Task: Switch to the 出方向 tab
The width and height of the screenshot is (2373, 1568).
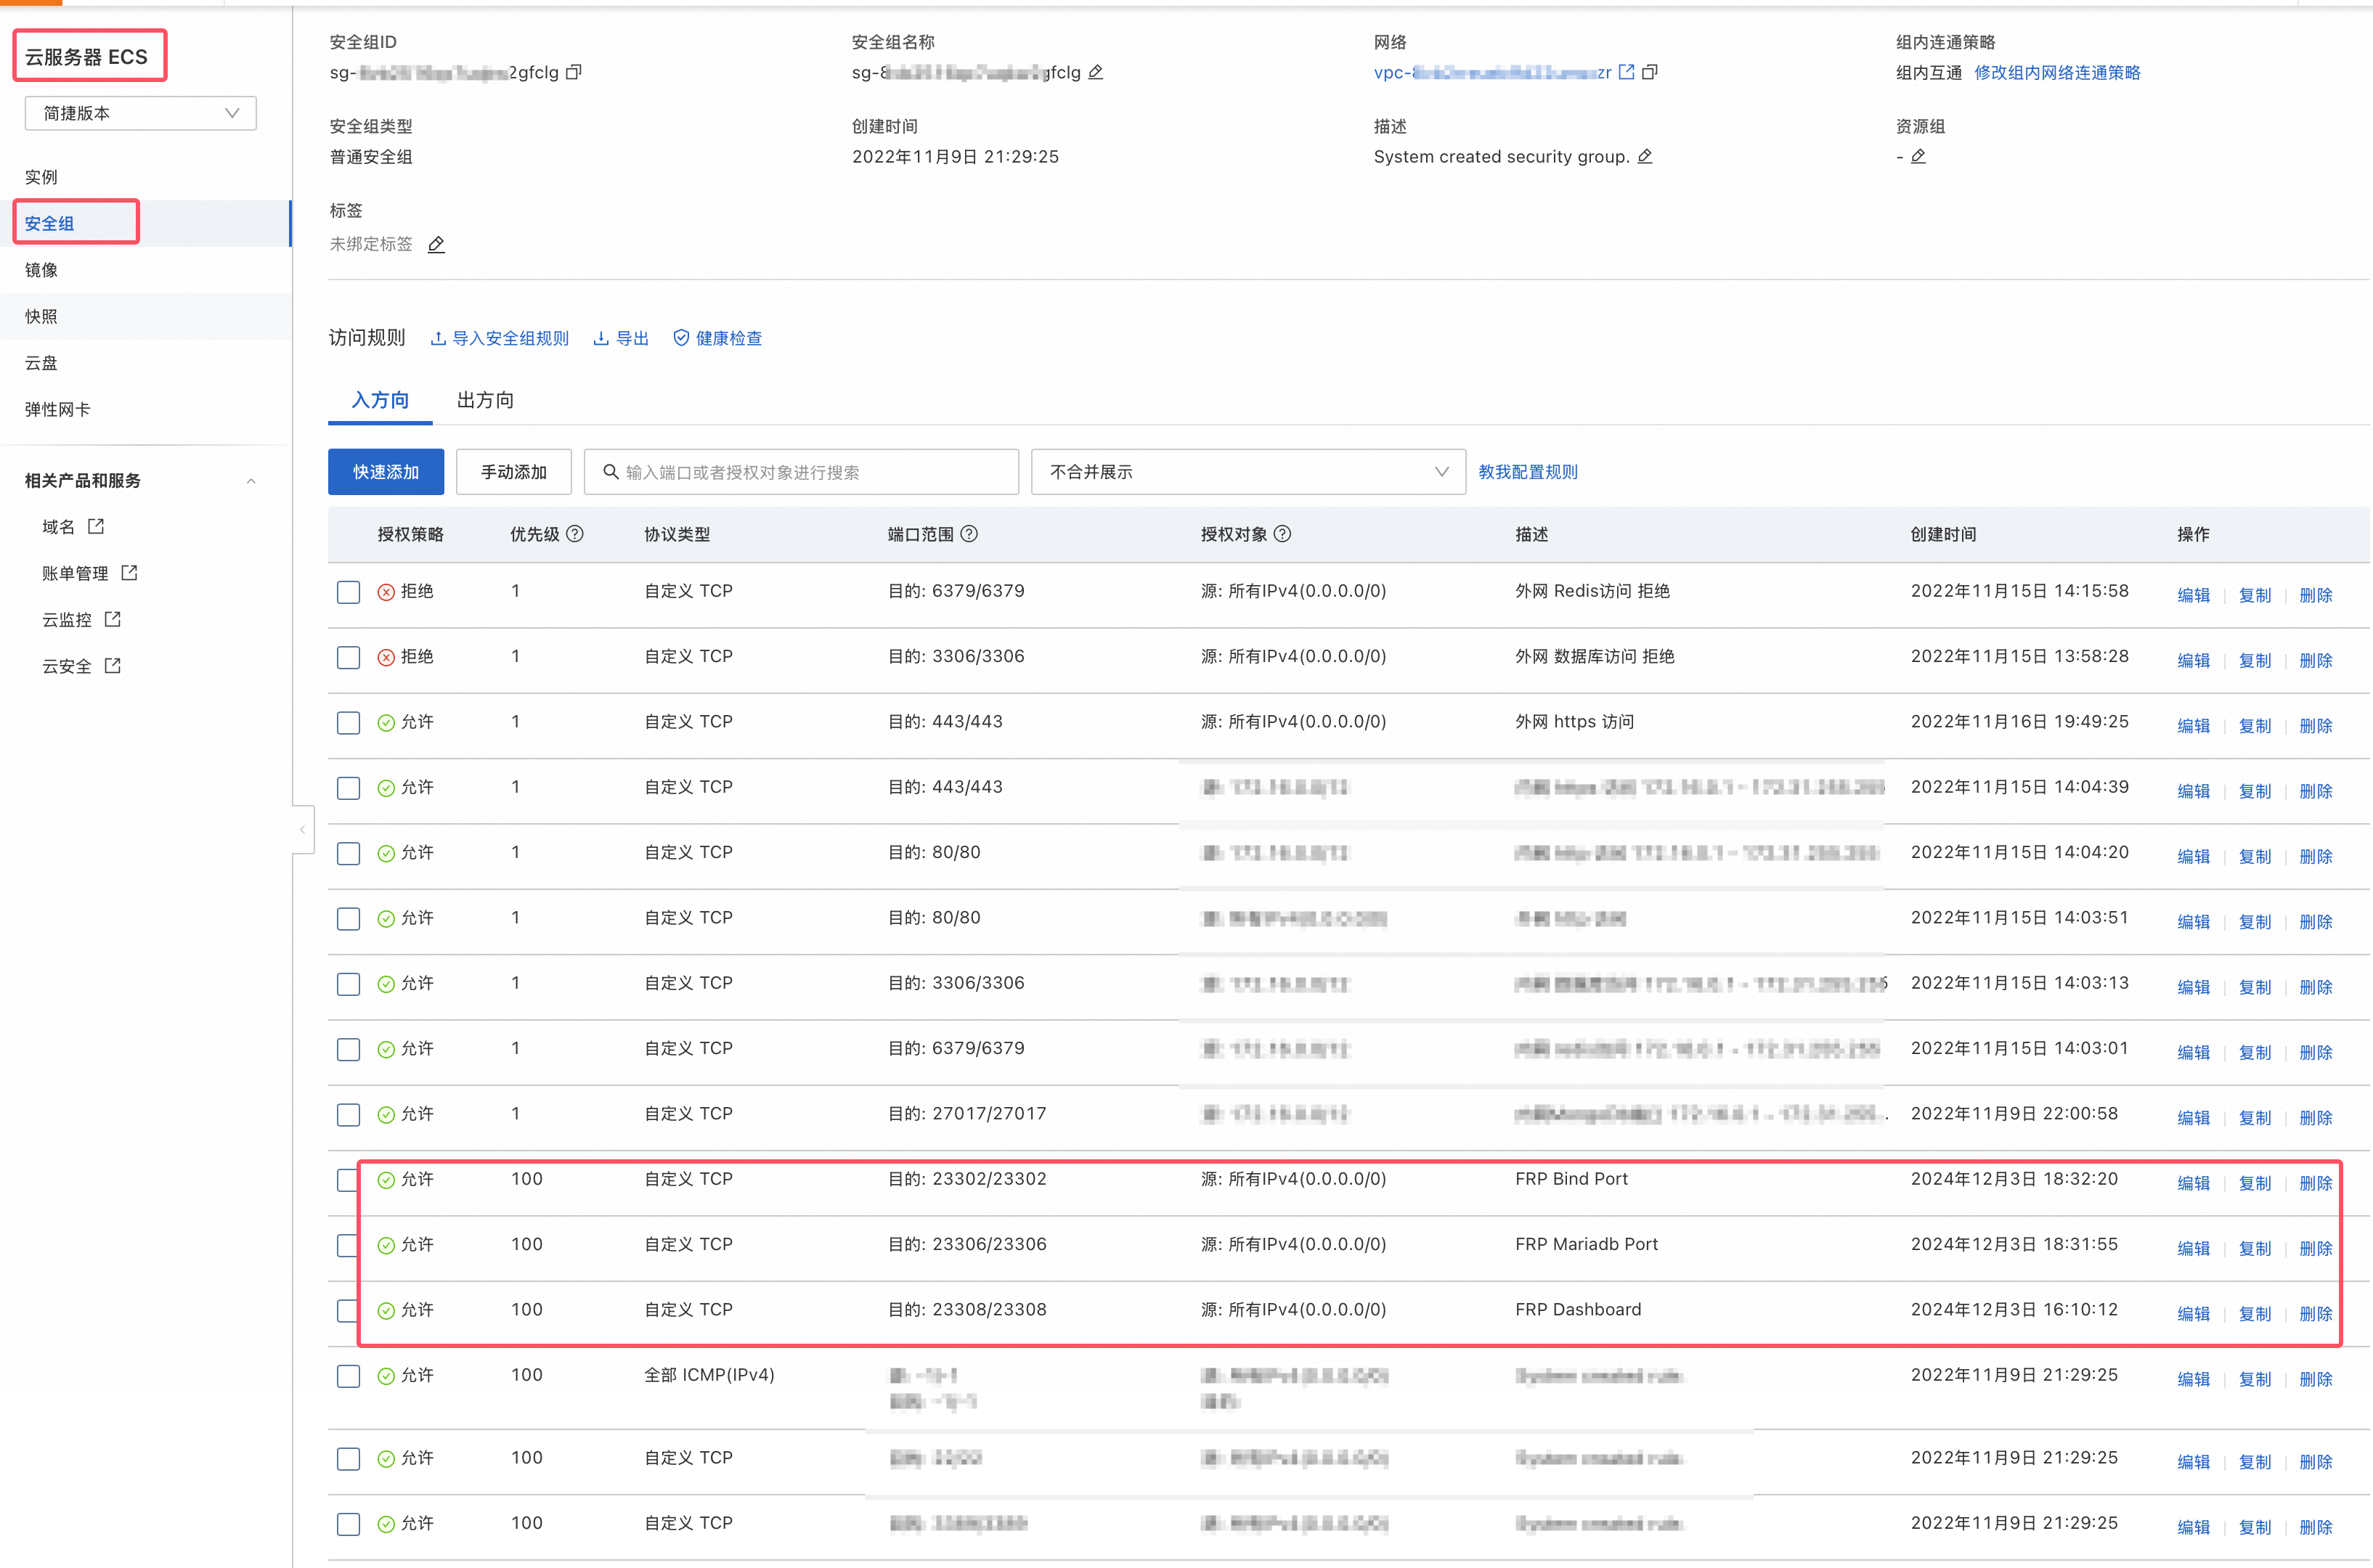Action: point(485,400)
